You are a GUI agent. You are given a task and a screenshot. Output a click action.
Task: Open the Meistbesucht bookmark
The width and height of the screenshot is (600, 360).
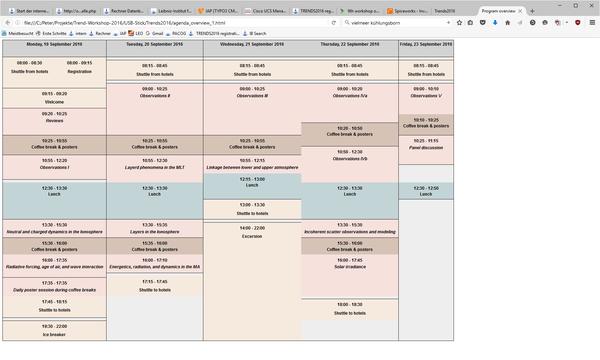[18, 34]
